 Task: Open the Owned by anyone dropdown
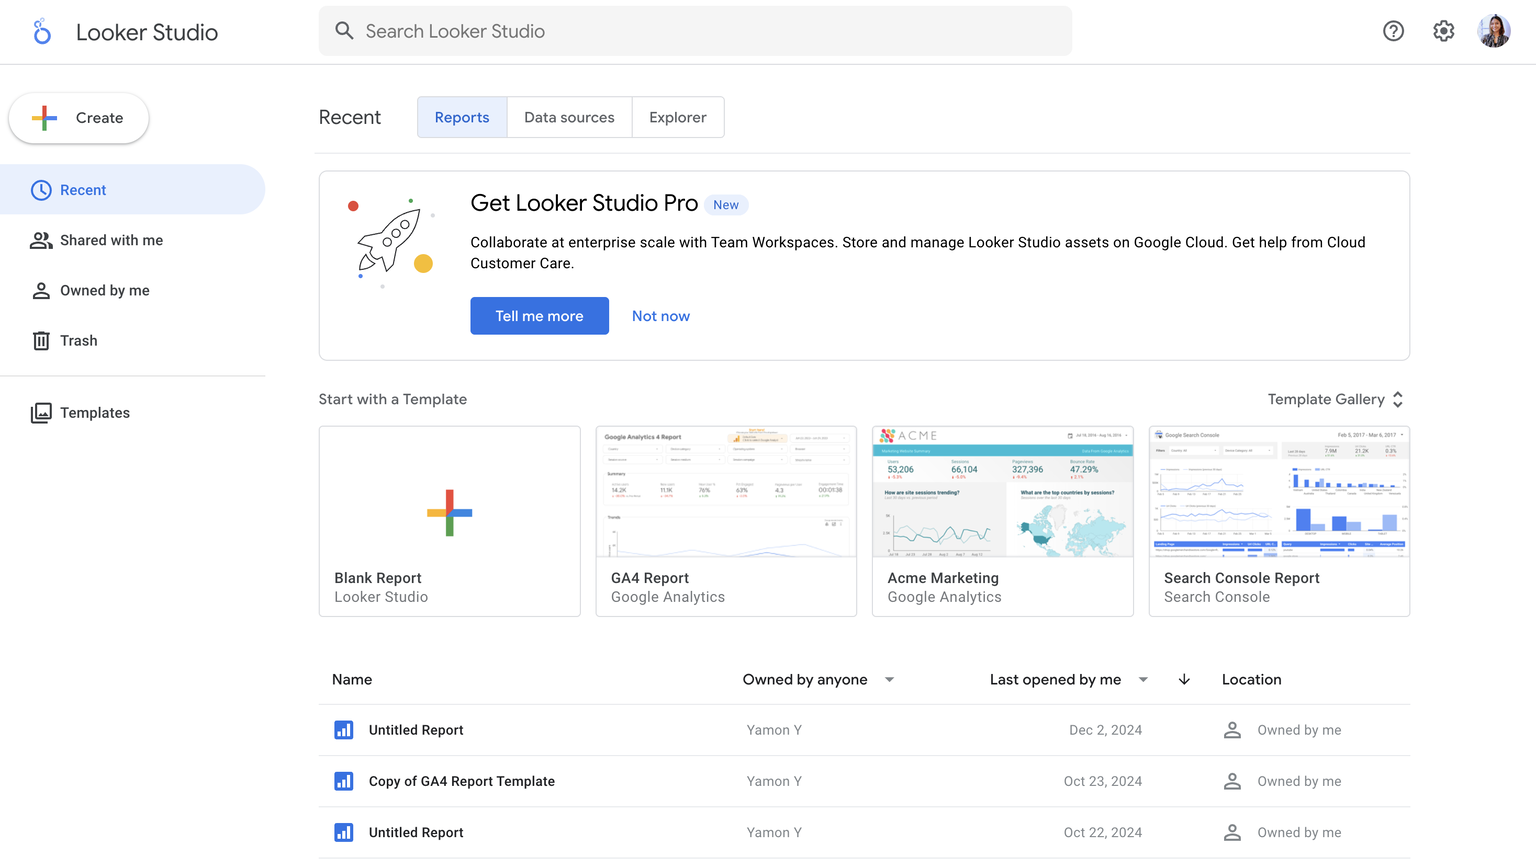(889, 679)
